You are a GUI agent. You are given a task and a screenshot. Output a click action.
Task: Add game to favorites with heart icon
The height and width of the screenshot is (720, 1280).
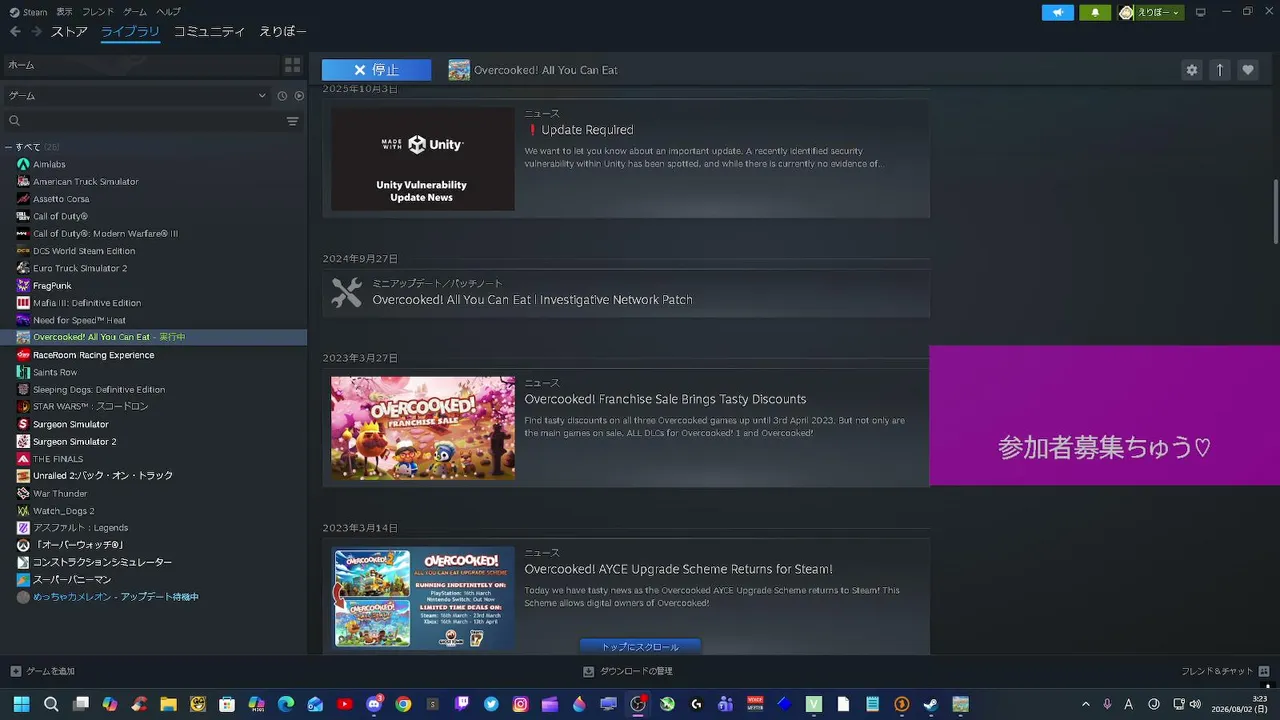click(1247, 70)
